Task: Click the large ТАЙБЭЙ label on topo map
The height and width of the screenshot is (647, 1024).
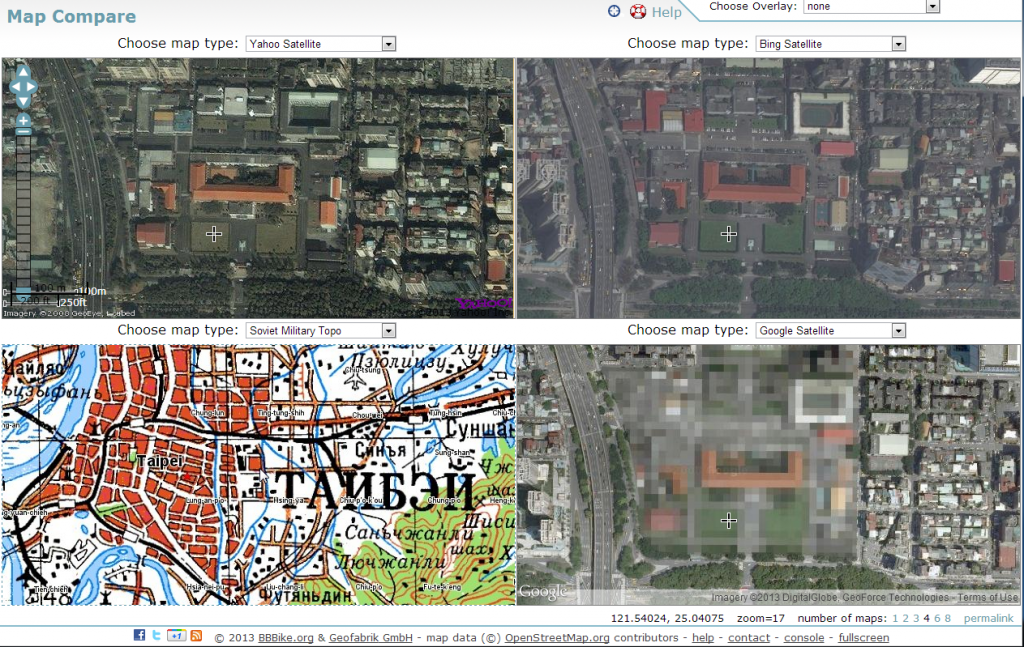Action: point(375,490)
